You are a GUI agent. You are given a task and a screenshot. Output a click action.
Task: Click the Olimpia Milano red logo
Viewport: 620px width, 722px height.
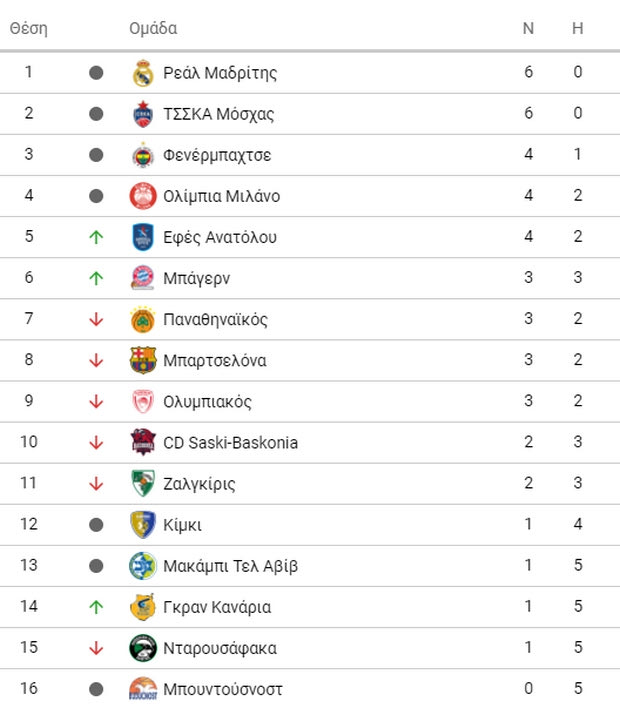143,196
